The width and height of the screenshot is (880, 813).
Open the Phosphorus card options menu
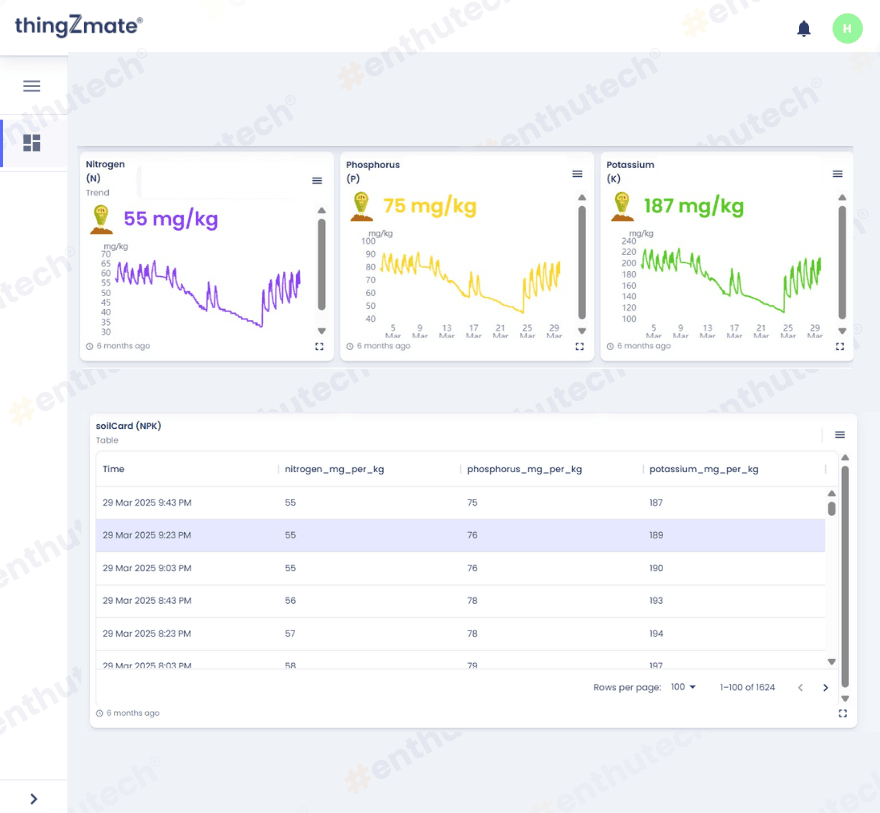click(577, 174)
